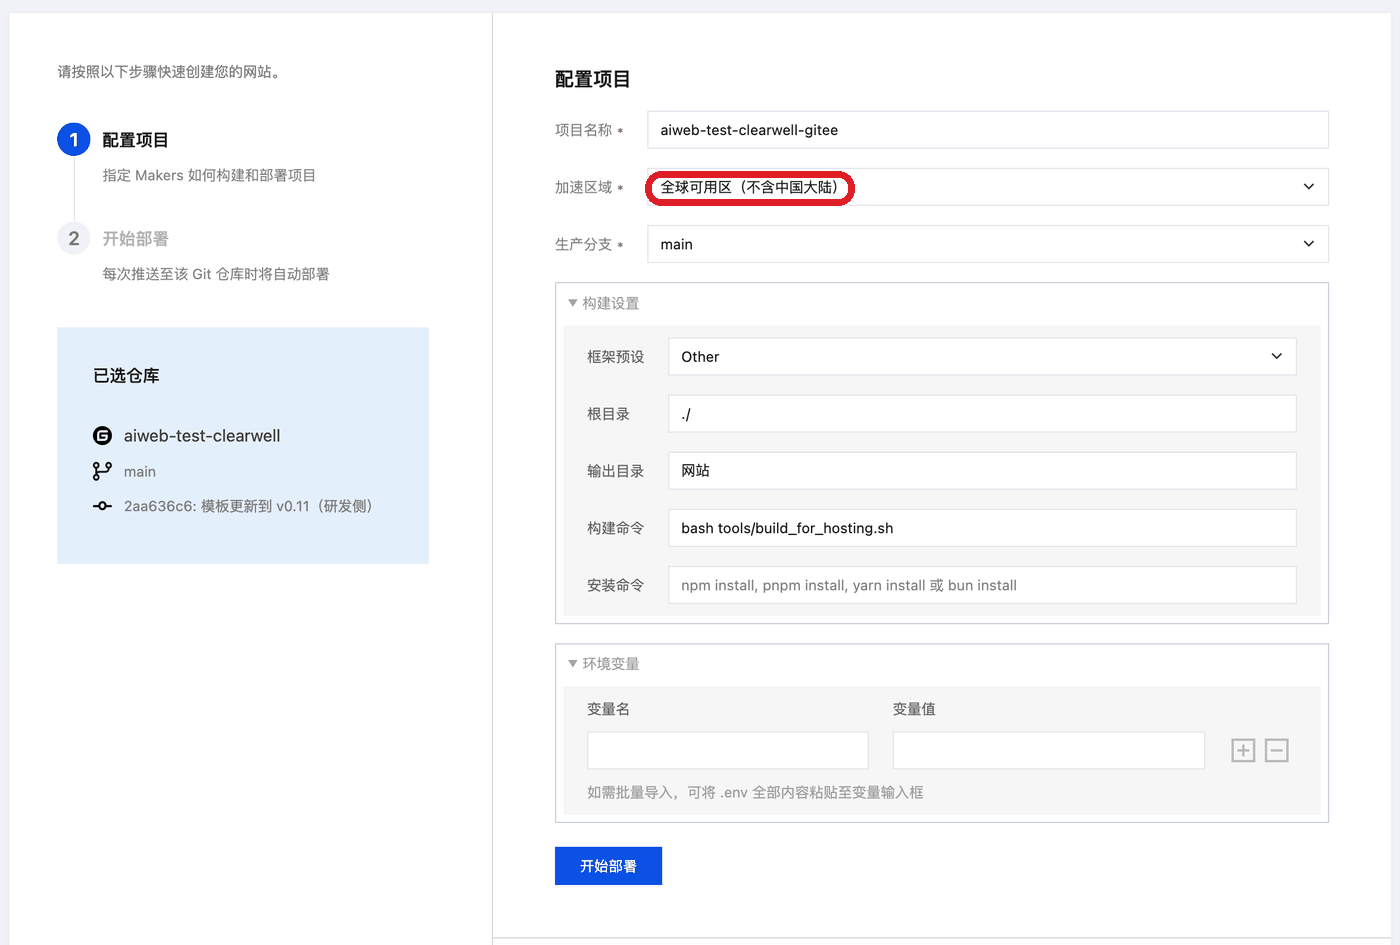Click the 每次推送至该 Git 仓库时将自动部署 text
1400x945 pixels.
(216, 274)
